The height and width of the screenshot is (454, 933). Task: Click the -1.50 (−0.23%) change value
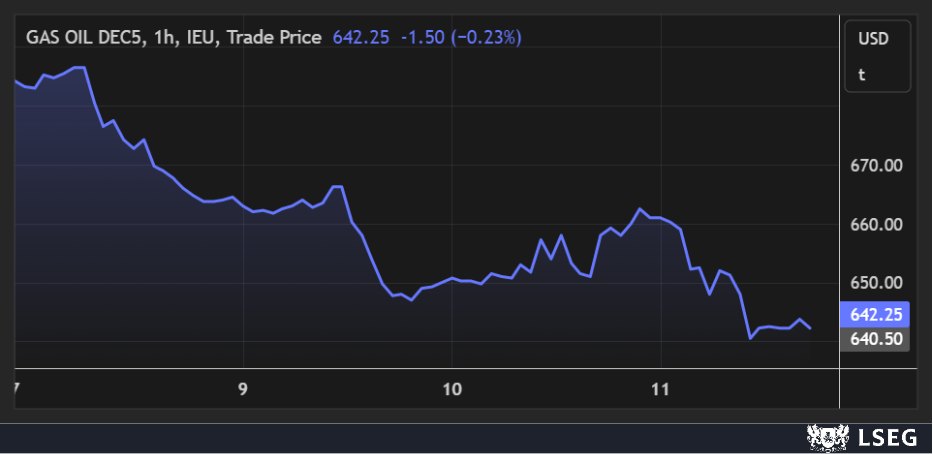(461, 37)
